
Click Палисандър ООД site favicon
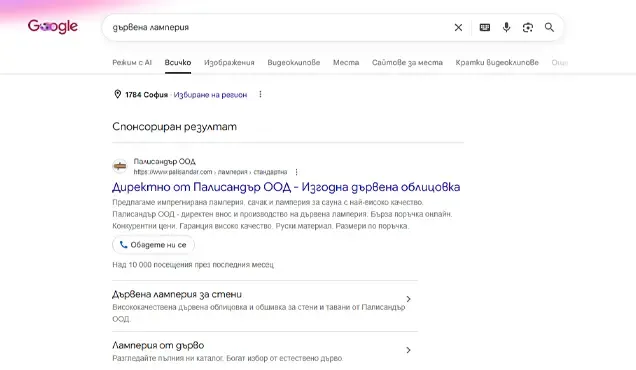pyautogui.click(x=120, y=166)
